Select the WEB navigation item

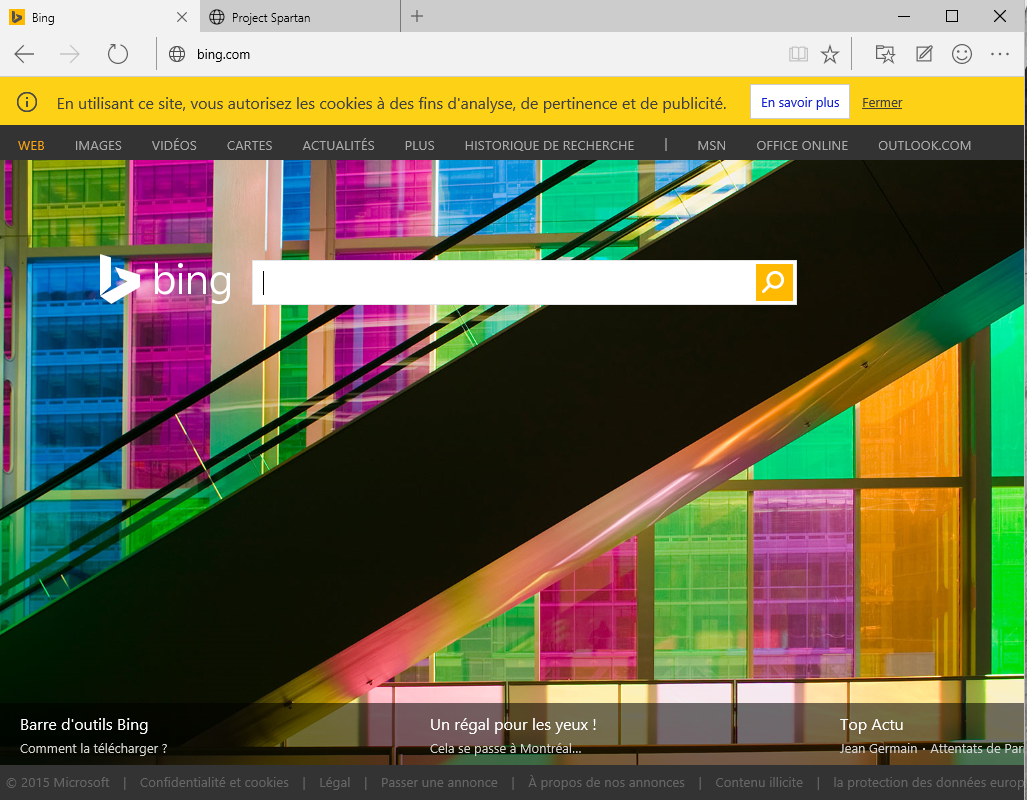point(31,145)
